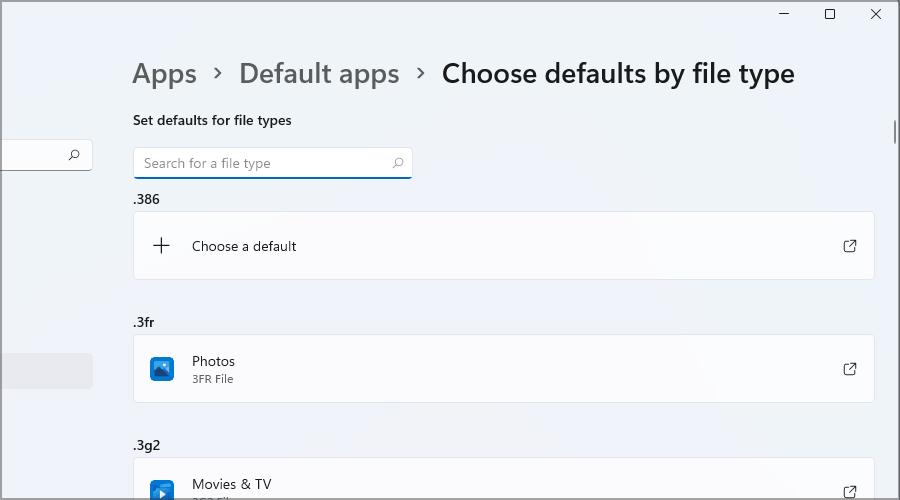Select "Choose a default" for .386 files
Image resolution: width=900 pixels, height=500 pixels.
244,246
